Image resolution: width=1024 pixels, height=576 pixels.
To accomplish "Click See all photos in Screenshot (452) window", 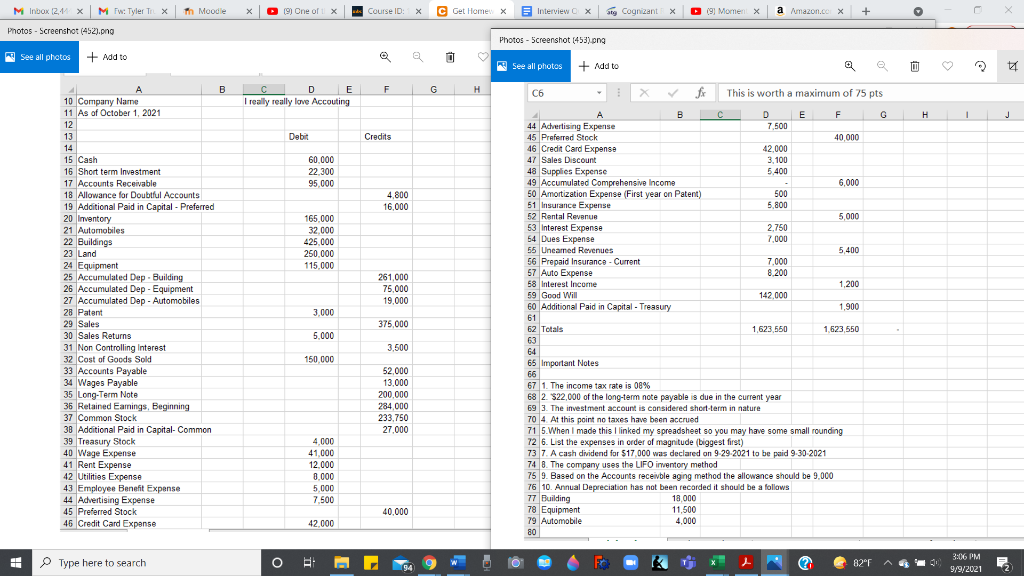I will coord(39,57).
